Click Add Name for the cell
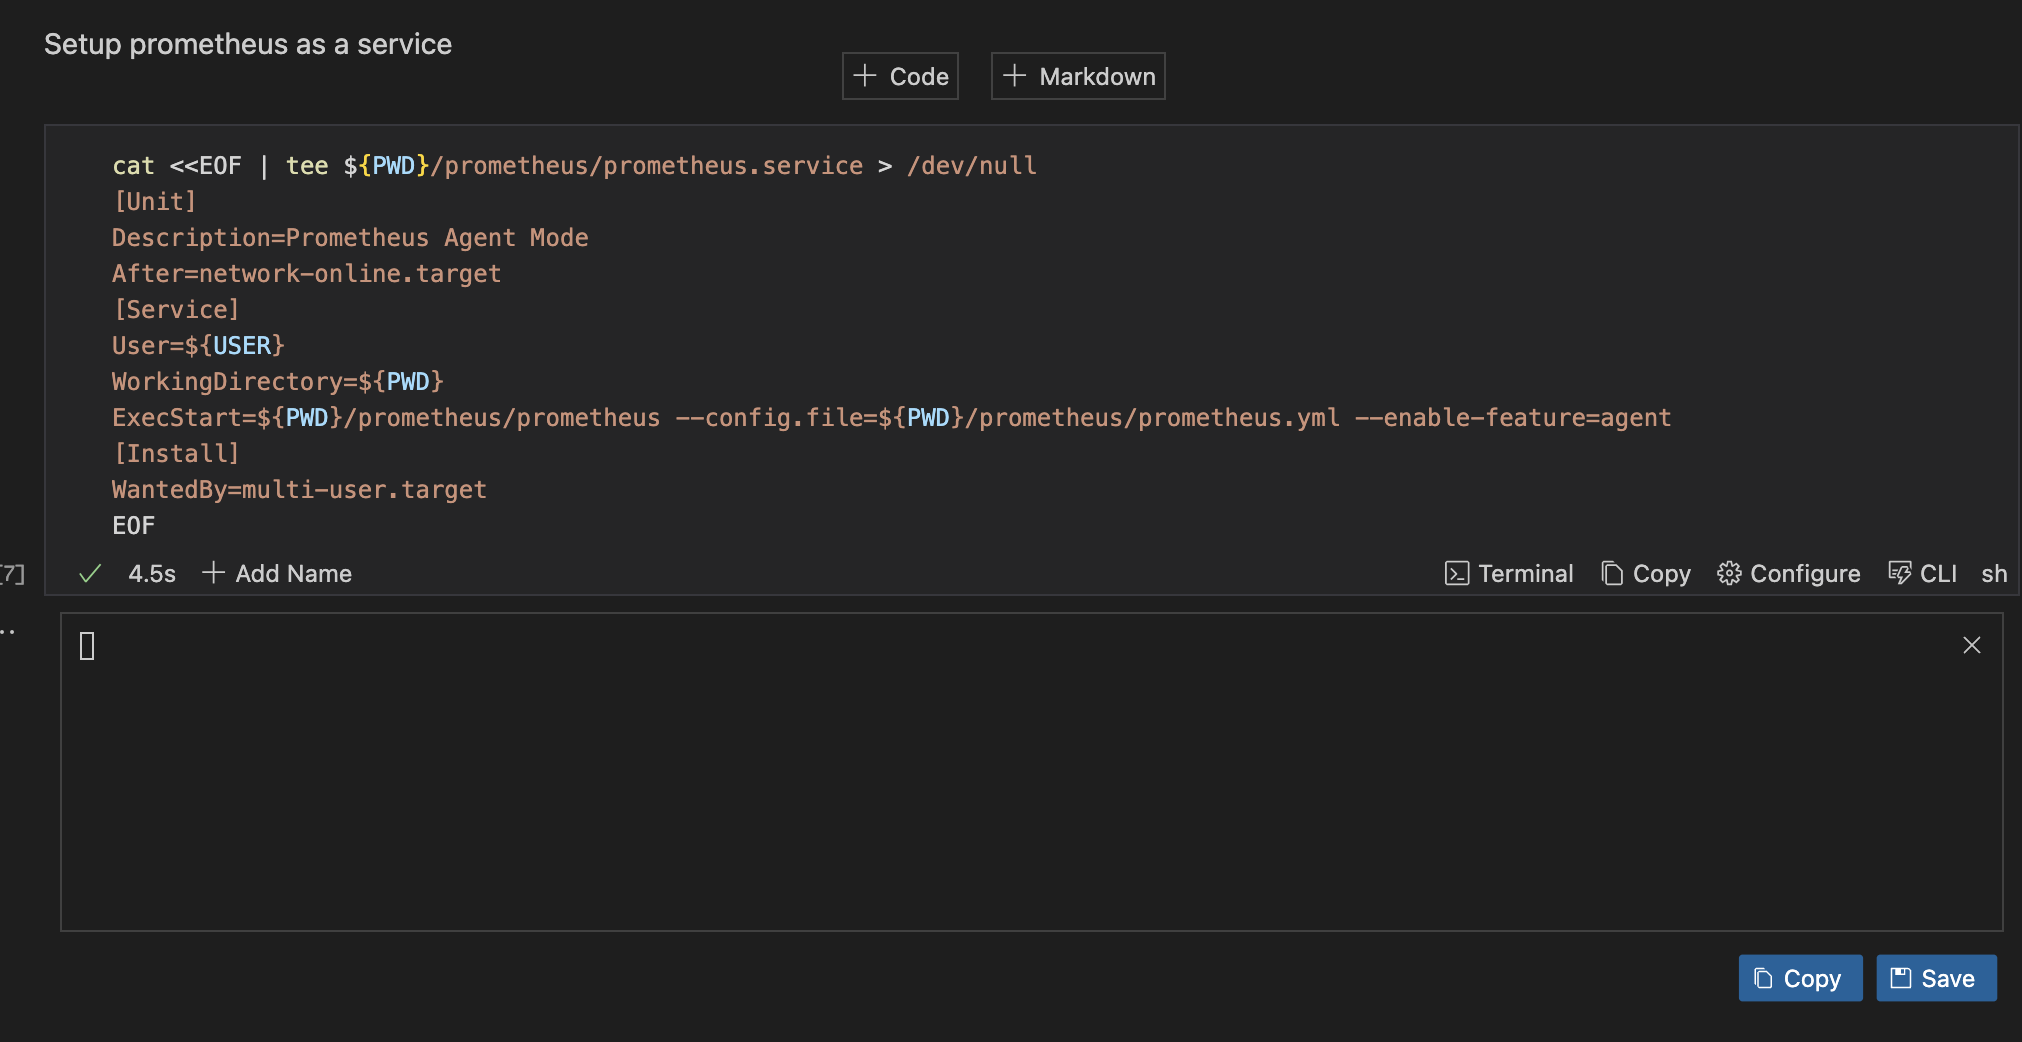Viewport: 2022px width, 1042px height. pyautogui.click(x=277, y=573)
